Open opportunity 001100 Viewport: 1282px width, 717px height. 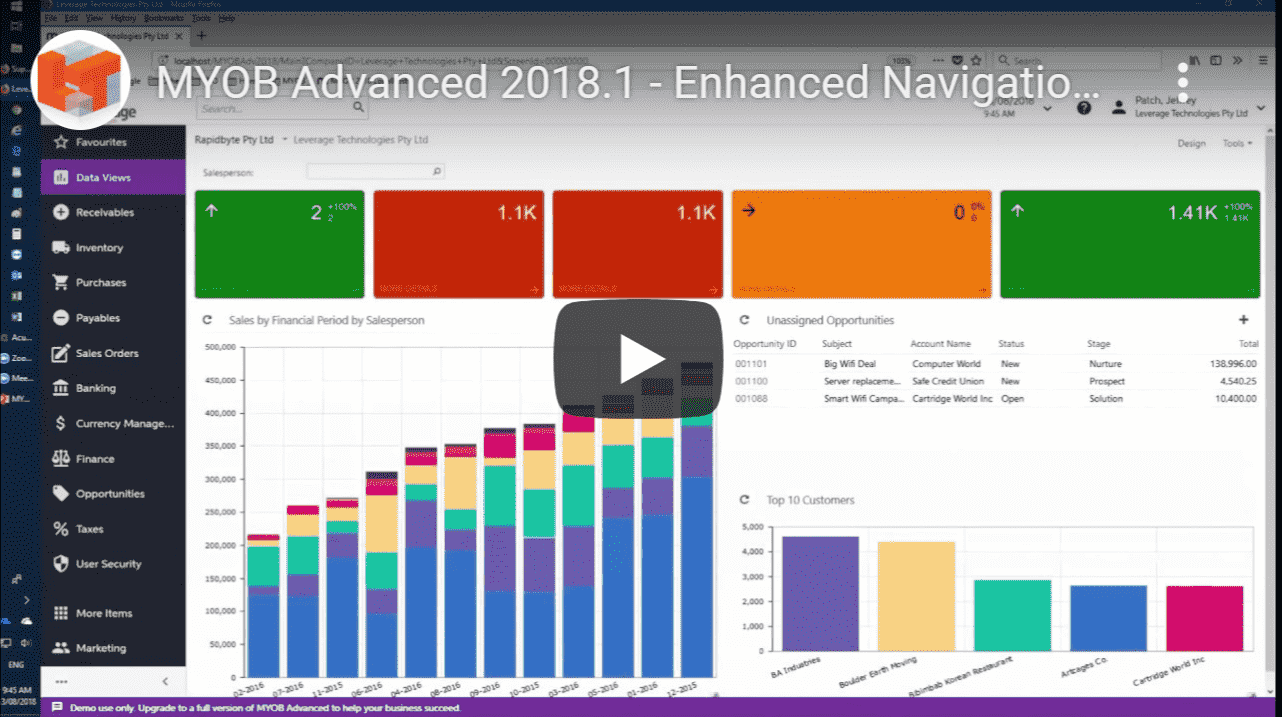click(751, 381)
